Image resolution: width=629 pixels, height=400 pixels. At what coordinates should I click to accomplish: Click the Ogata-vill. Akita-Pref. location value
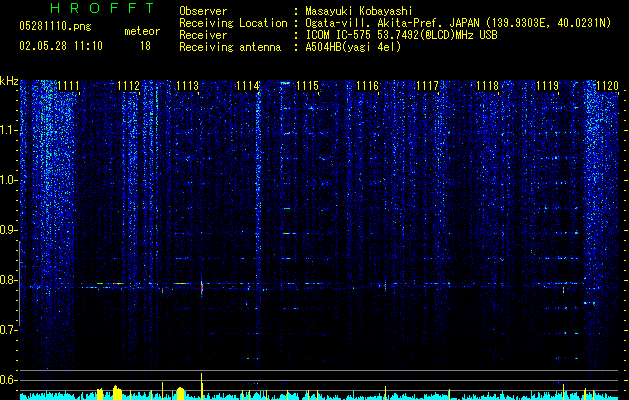(458, 23)
